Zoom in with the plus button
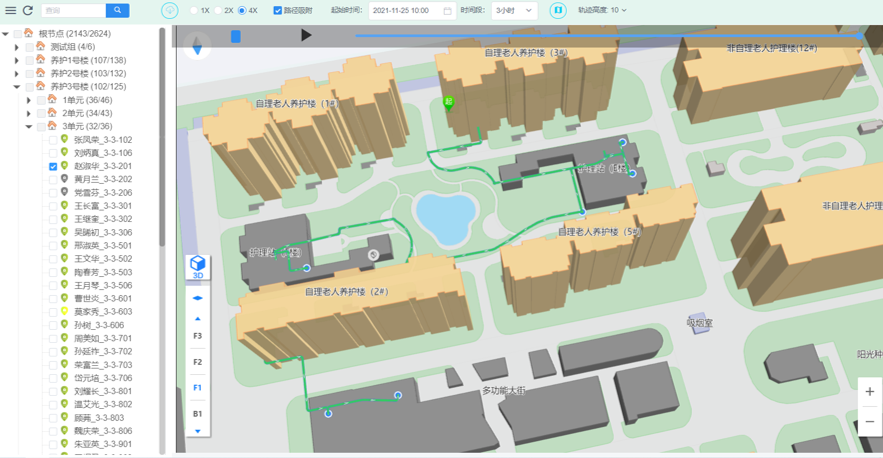Screen dimensions: 883x458 (x=870, y=392)
